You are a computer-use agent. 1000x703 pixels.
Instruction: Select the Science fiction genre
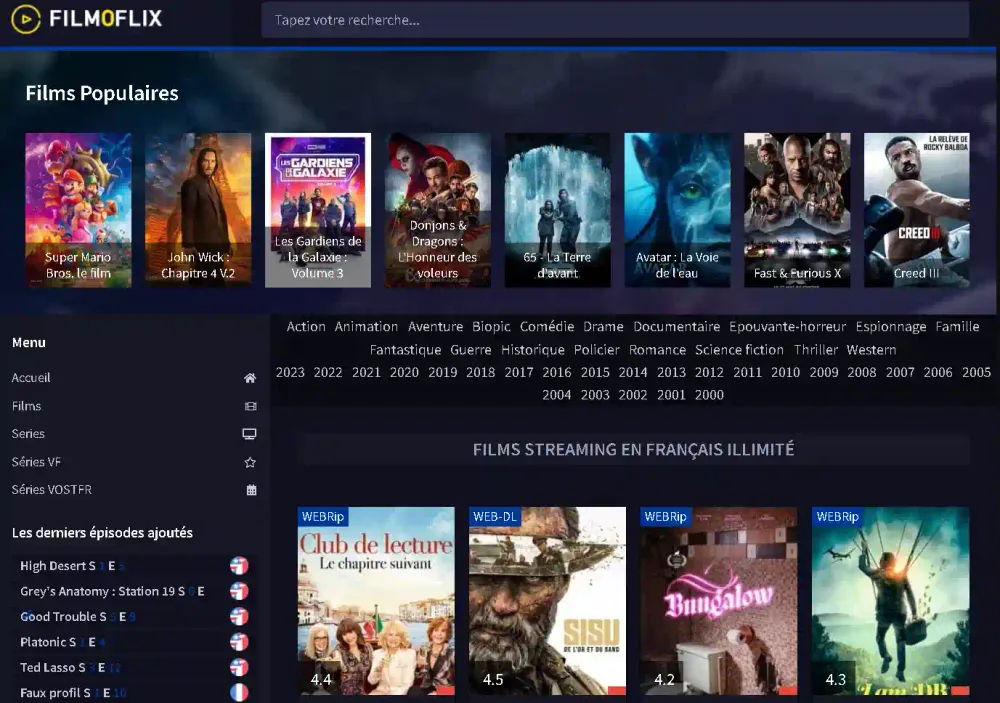(x=739, y=349)
